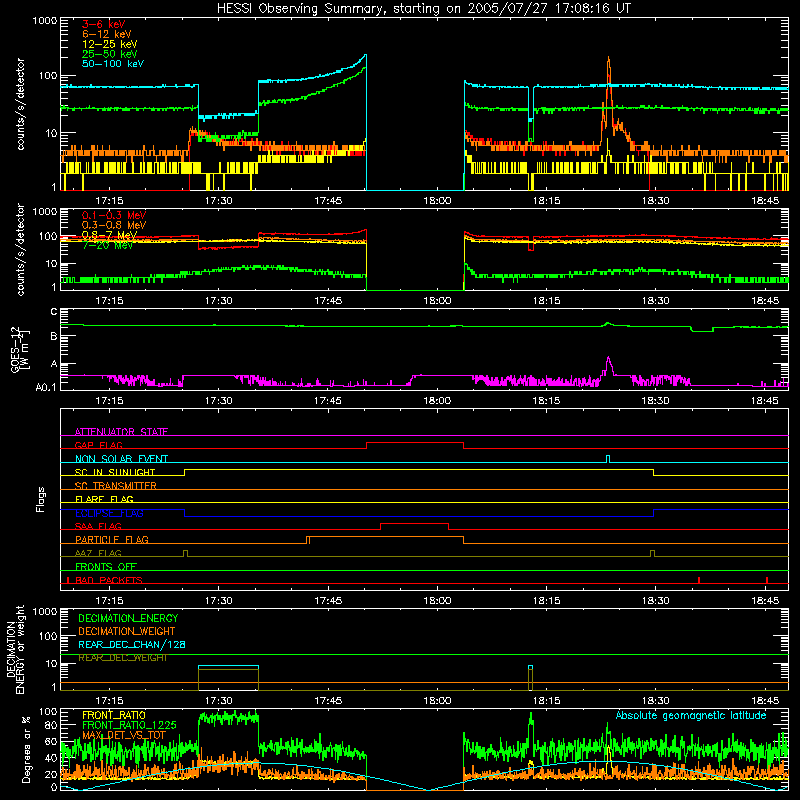Image resolution: width=800 pixels, height=800 pixels.
Task: Click the GOES magenta flux peak
Action: point(608,358)
